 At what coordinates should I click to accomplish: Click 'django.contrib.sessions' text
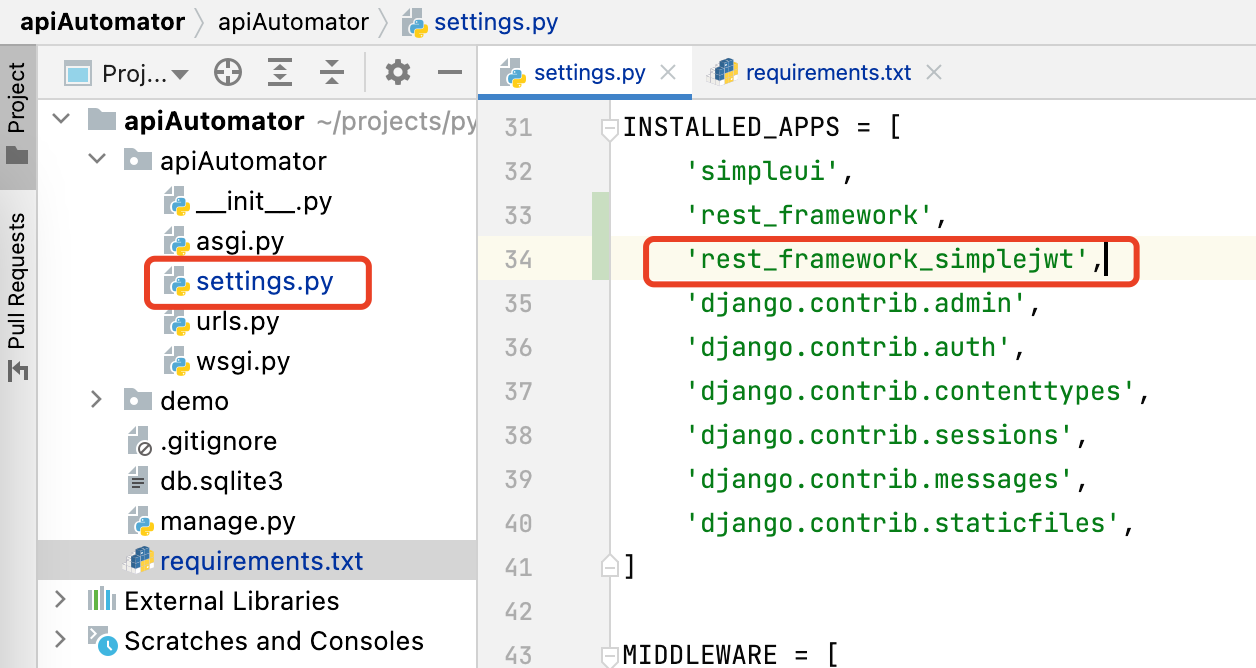878,436
